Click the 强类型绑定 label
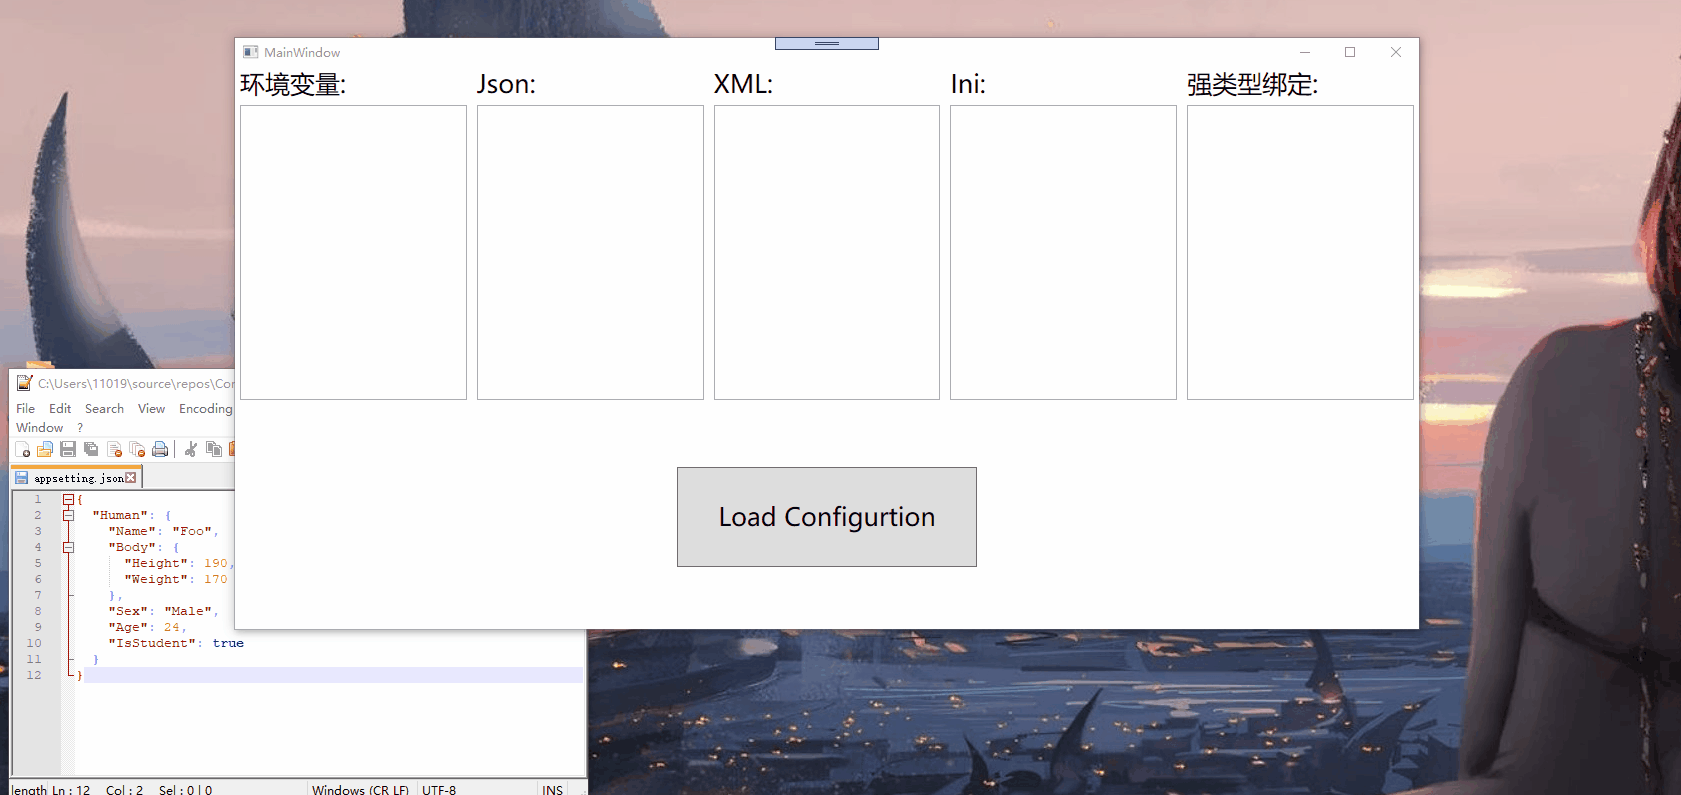Image resolution: width=1681 pixels, height=795 pixels. [1252, 84]
